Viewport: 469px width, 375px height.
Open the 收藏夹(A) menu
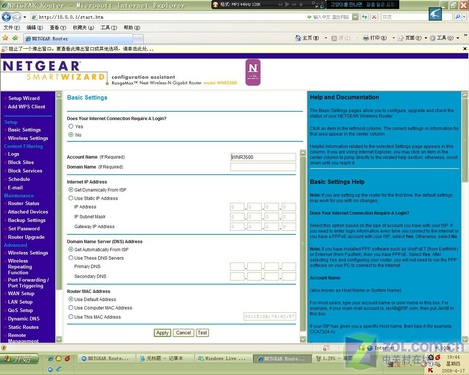(83, 28)
